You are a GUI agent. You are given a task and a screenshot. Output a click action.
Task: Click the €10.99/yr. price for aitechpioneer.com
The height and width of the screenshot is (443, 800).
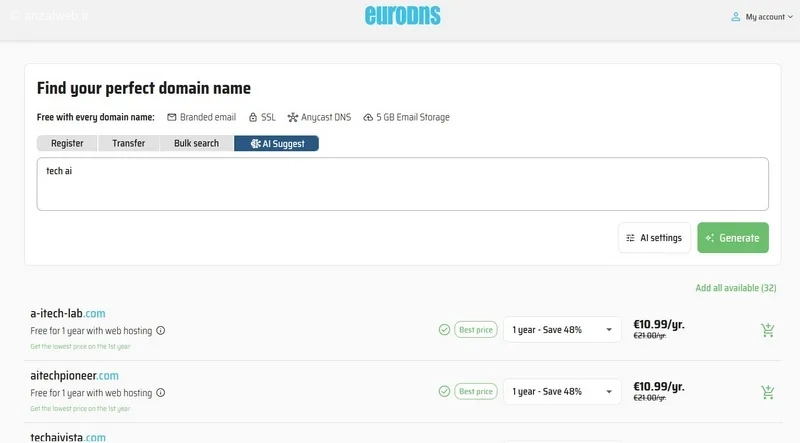click(x=659, y=387)
